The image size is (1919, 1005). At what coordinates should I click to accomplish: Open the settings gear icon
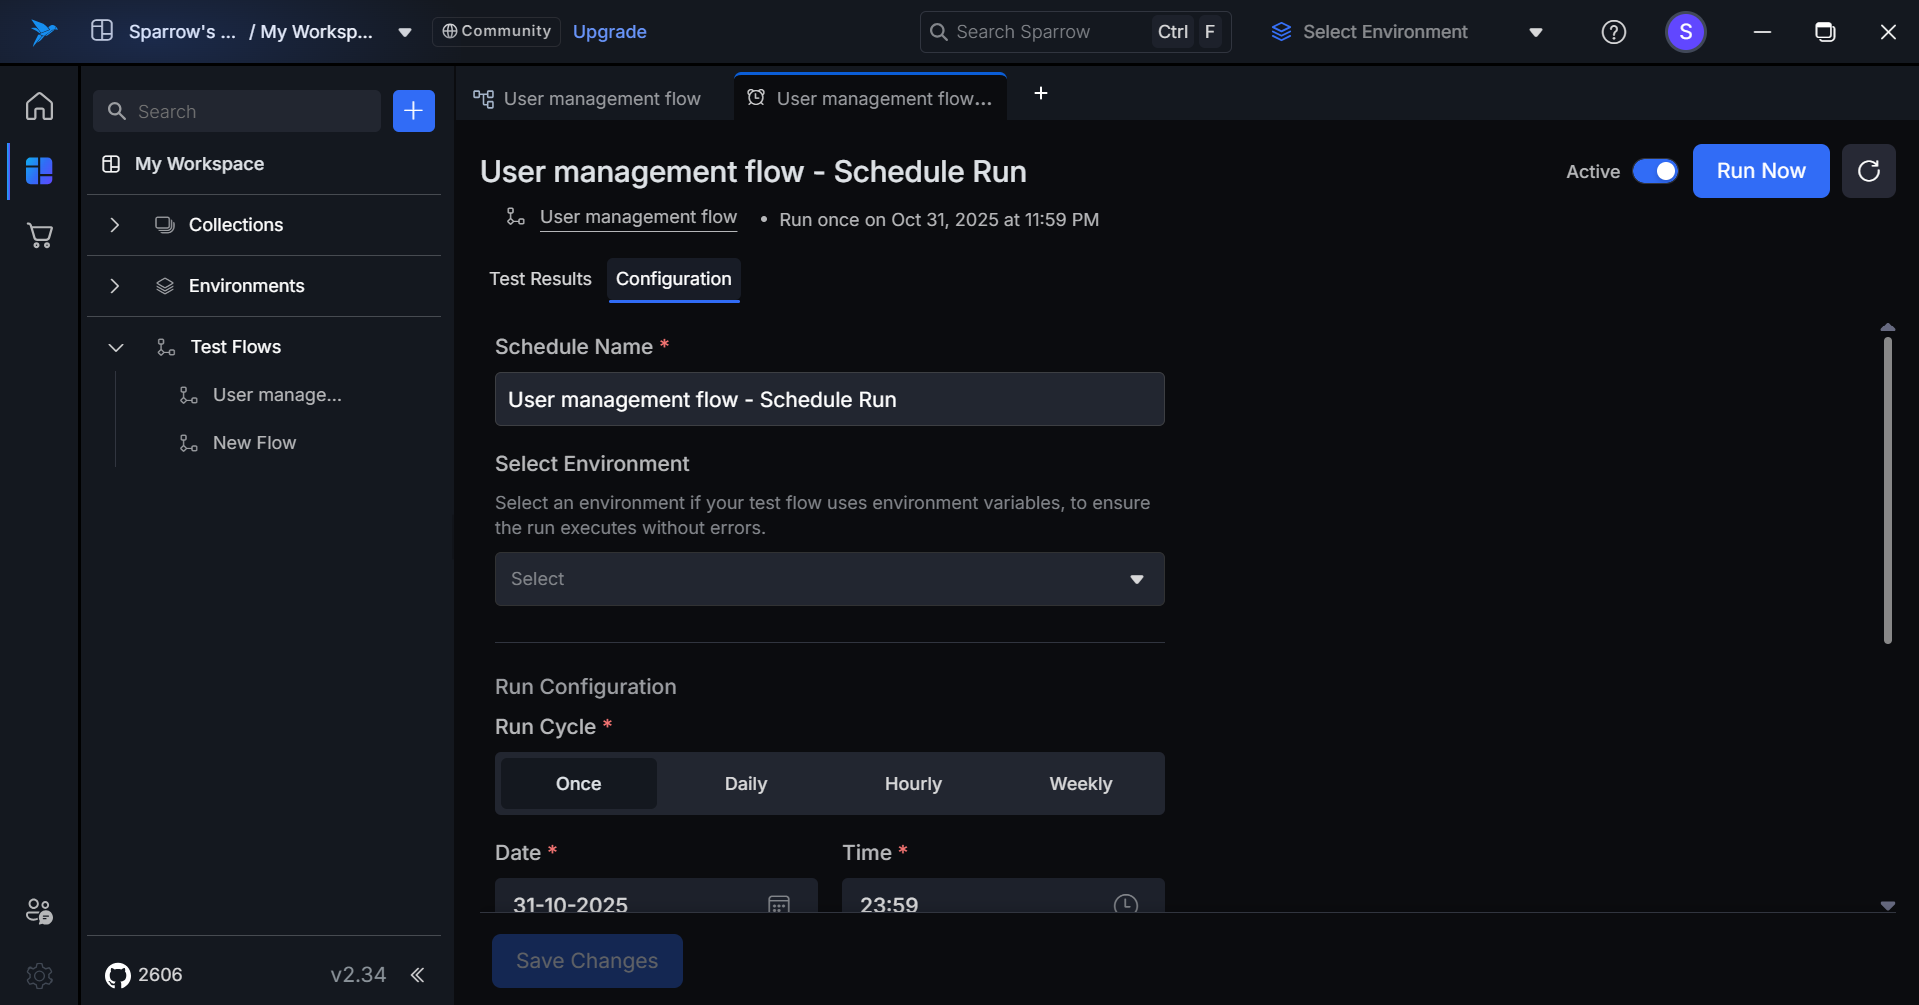39,975
